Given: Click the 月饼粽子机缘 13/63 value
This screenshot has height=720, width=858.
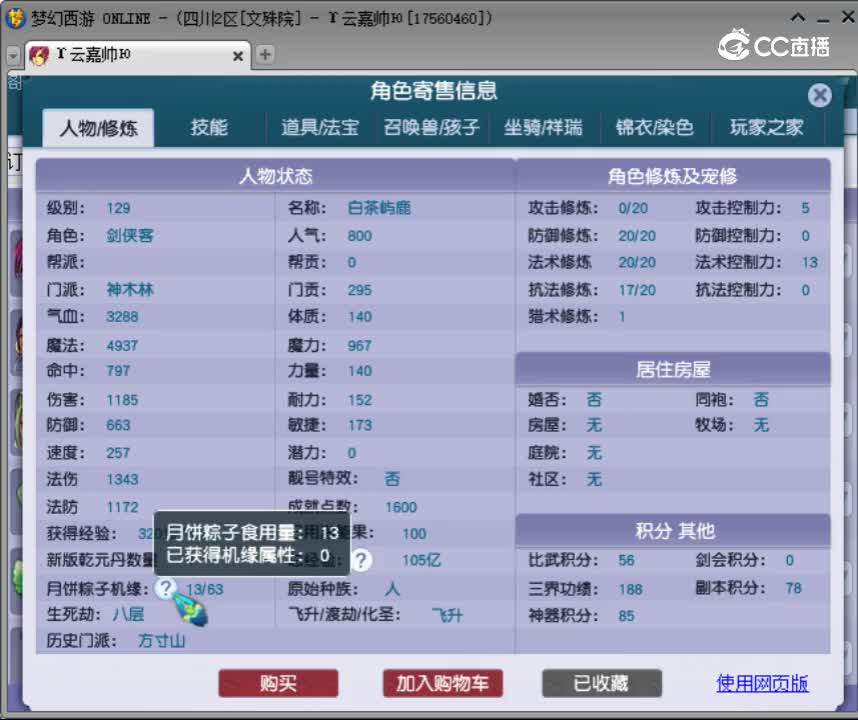Looking at the screenshot, I should click(205, 589).
